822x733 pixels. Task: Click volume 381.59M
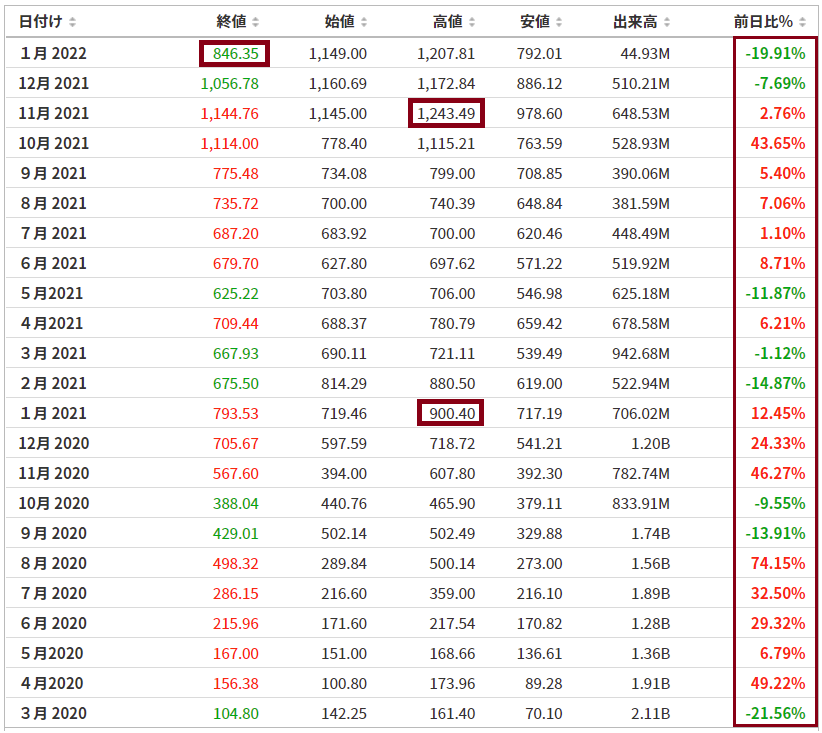pos(641,203)
